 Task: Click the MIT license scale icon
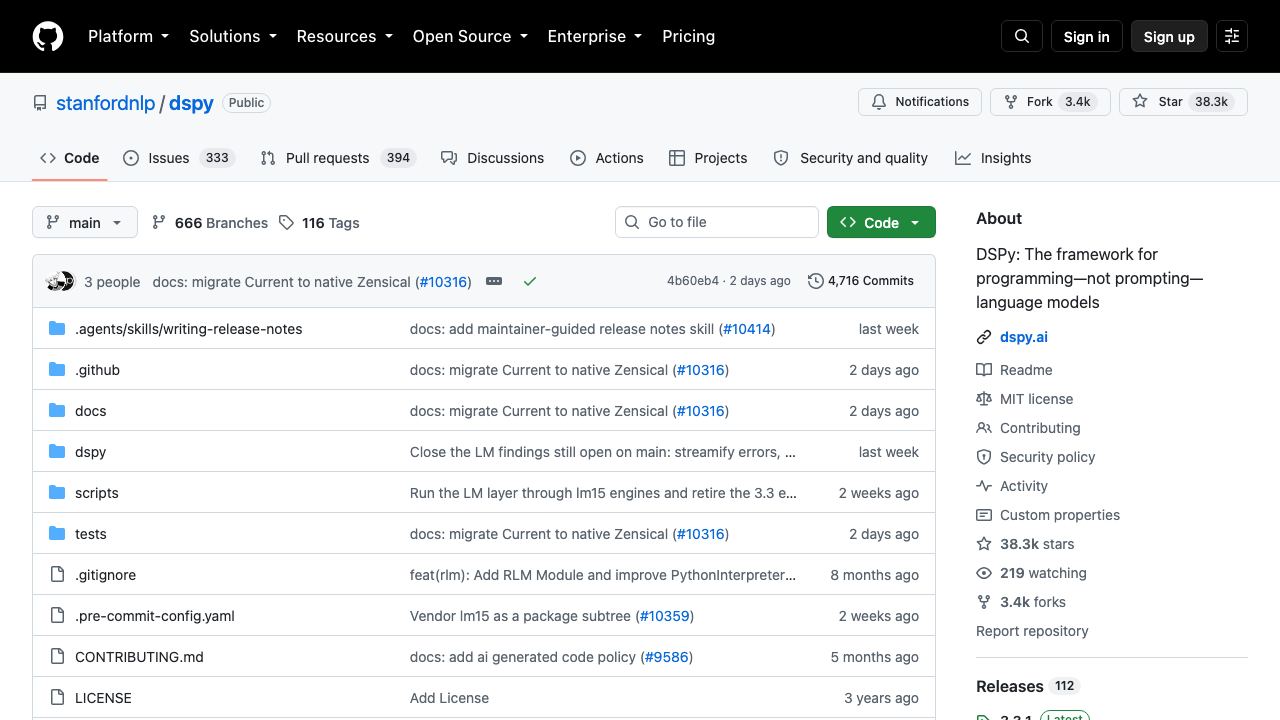coord(984,399)
